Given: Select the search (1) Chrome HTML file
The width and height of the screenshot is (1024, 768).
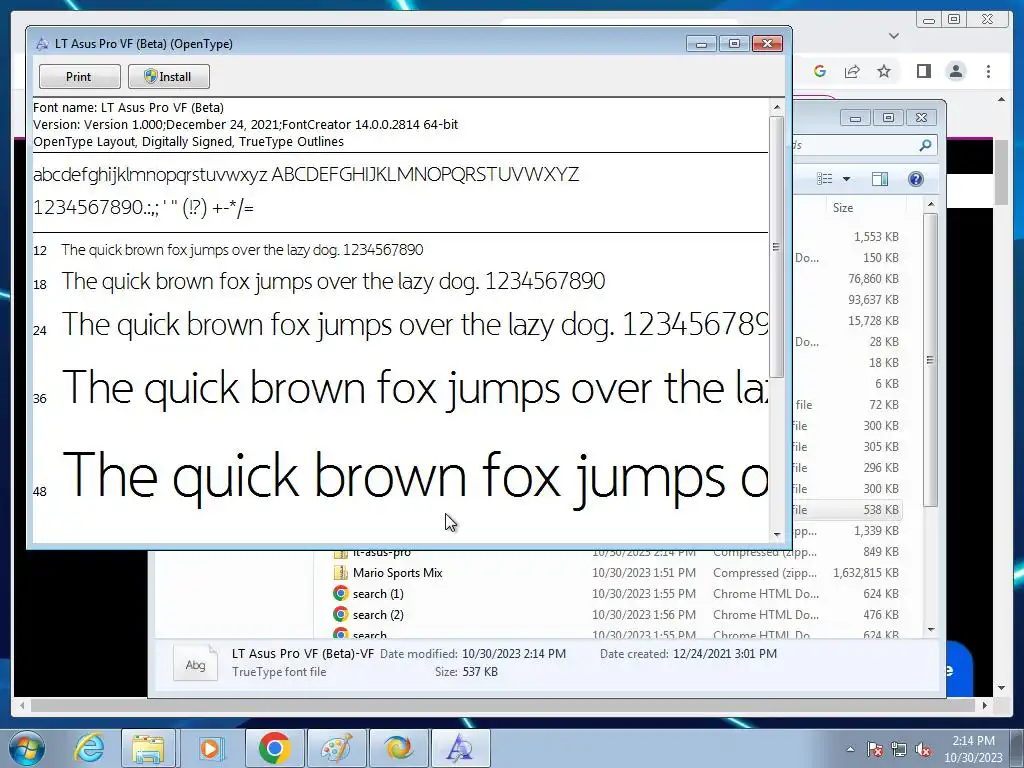Looking at the screenshot, I should point(378,594).
